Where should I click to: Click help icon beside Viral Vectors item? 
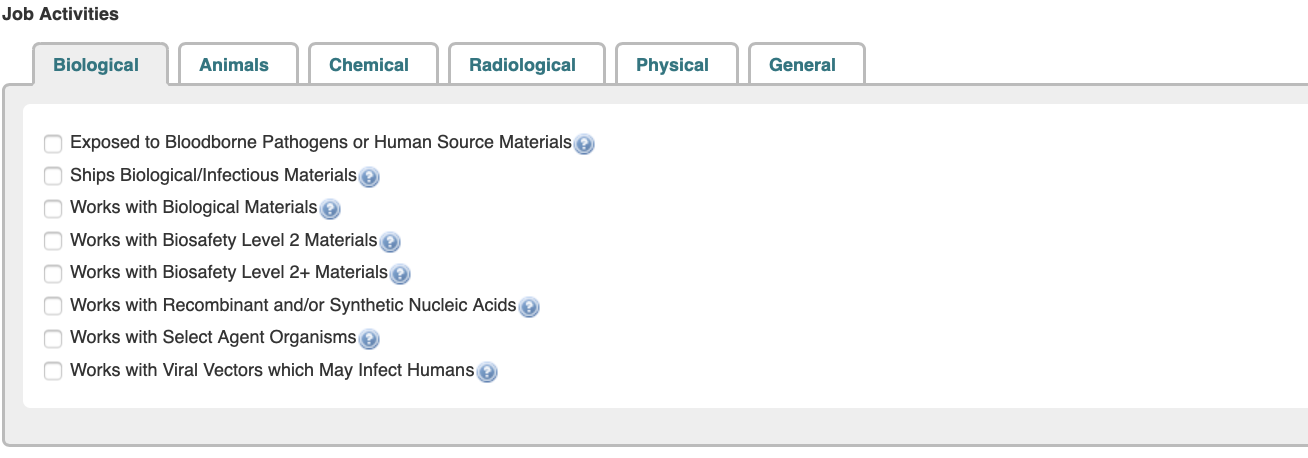pos(487,372)
